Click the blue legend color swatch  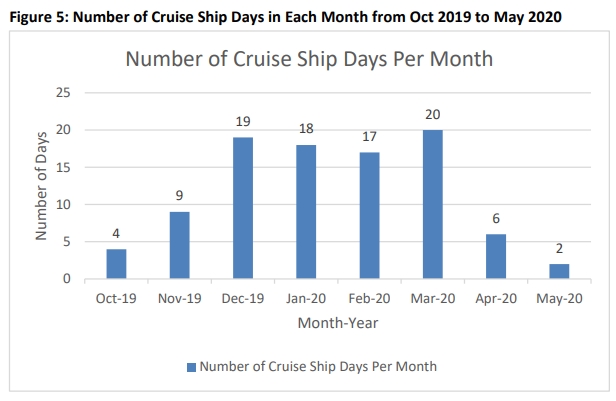(x=191, y=367)
